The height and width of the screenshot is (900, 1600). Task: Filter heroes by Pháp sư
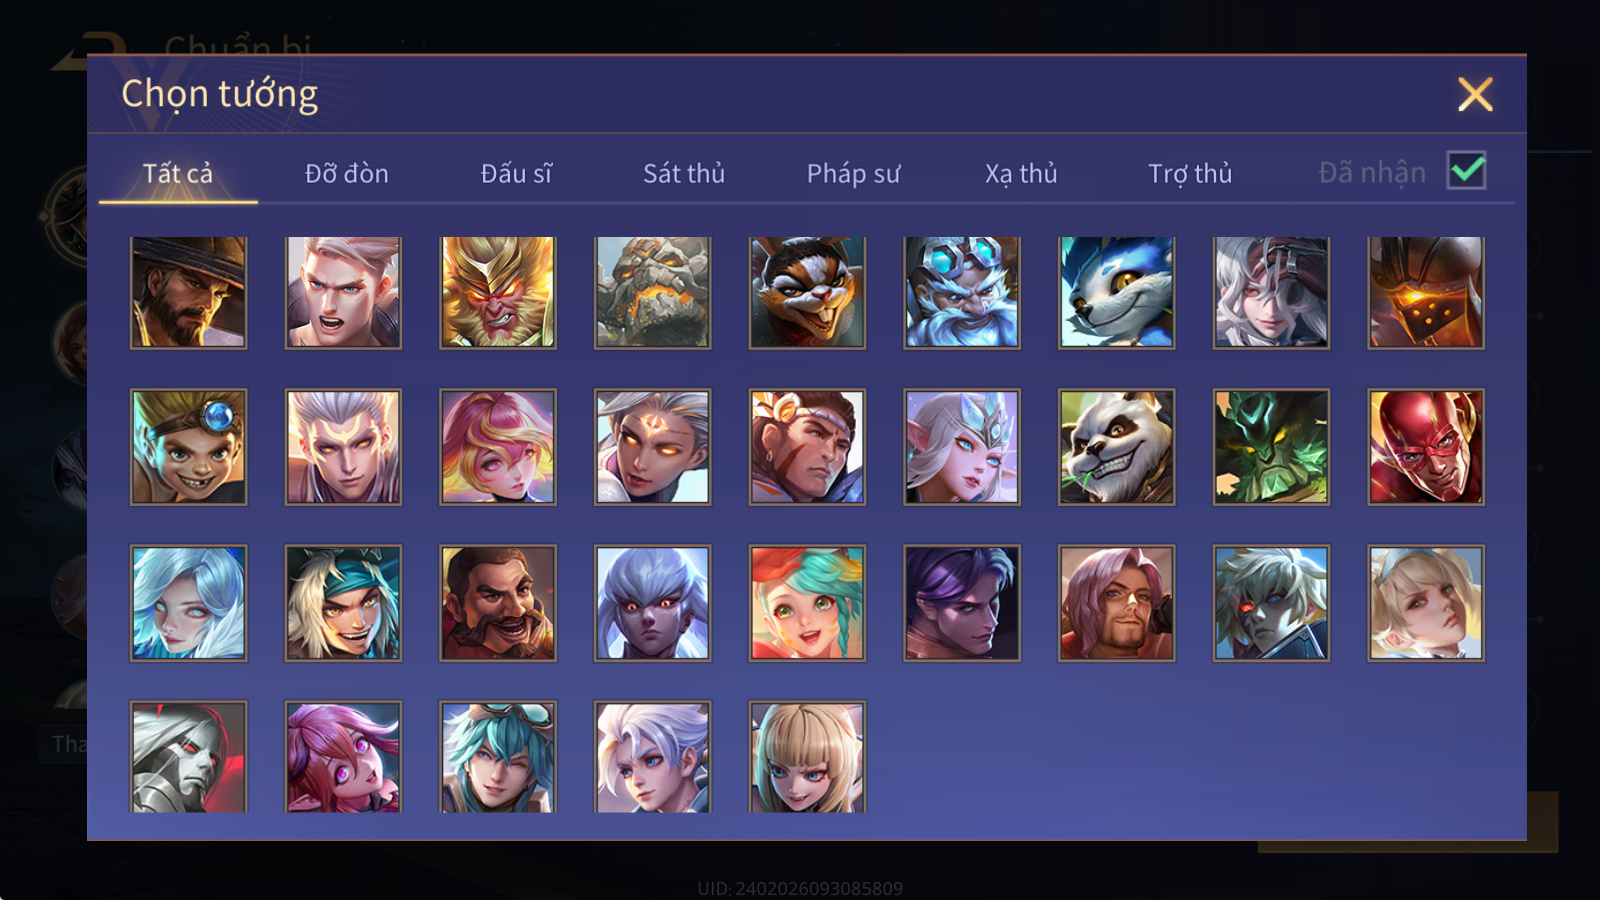[853, 173]
